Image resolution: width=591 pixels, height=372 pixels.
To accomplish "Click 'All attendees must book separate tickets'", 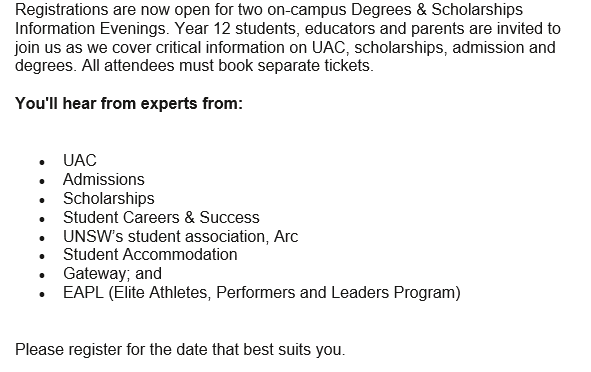I will (x=226, y=66).
